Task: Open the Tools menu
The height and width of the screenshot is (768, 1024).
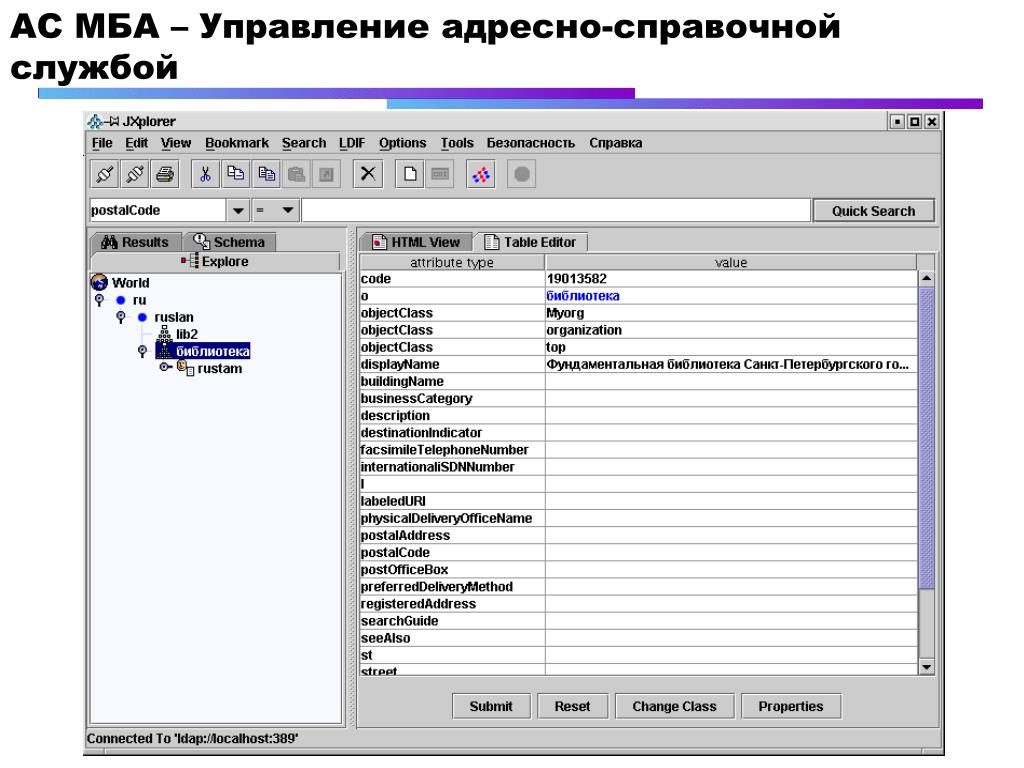Action: (456, 143)
